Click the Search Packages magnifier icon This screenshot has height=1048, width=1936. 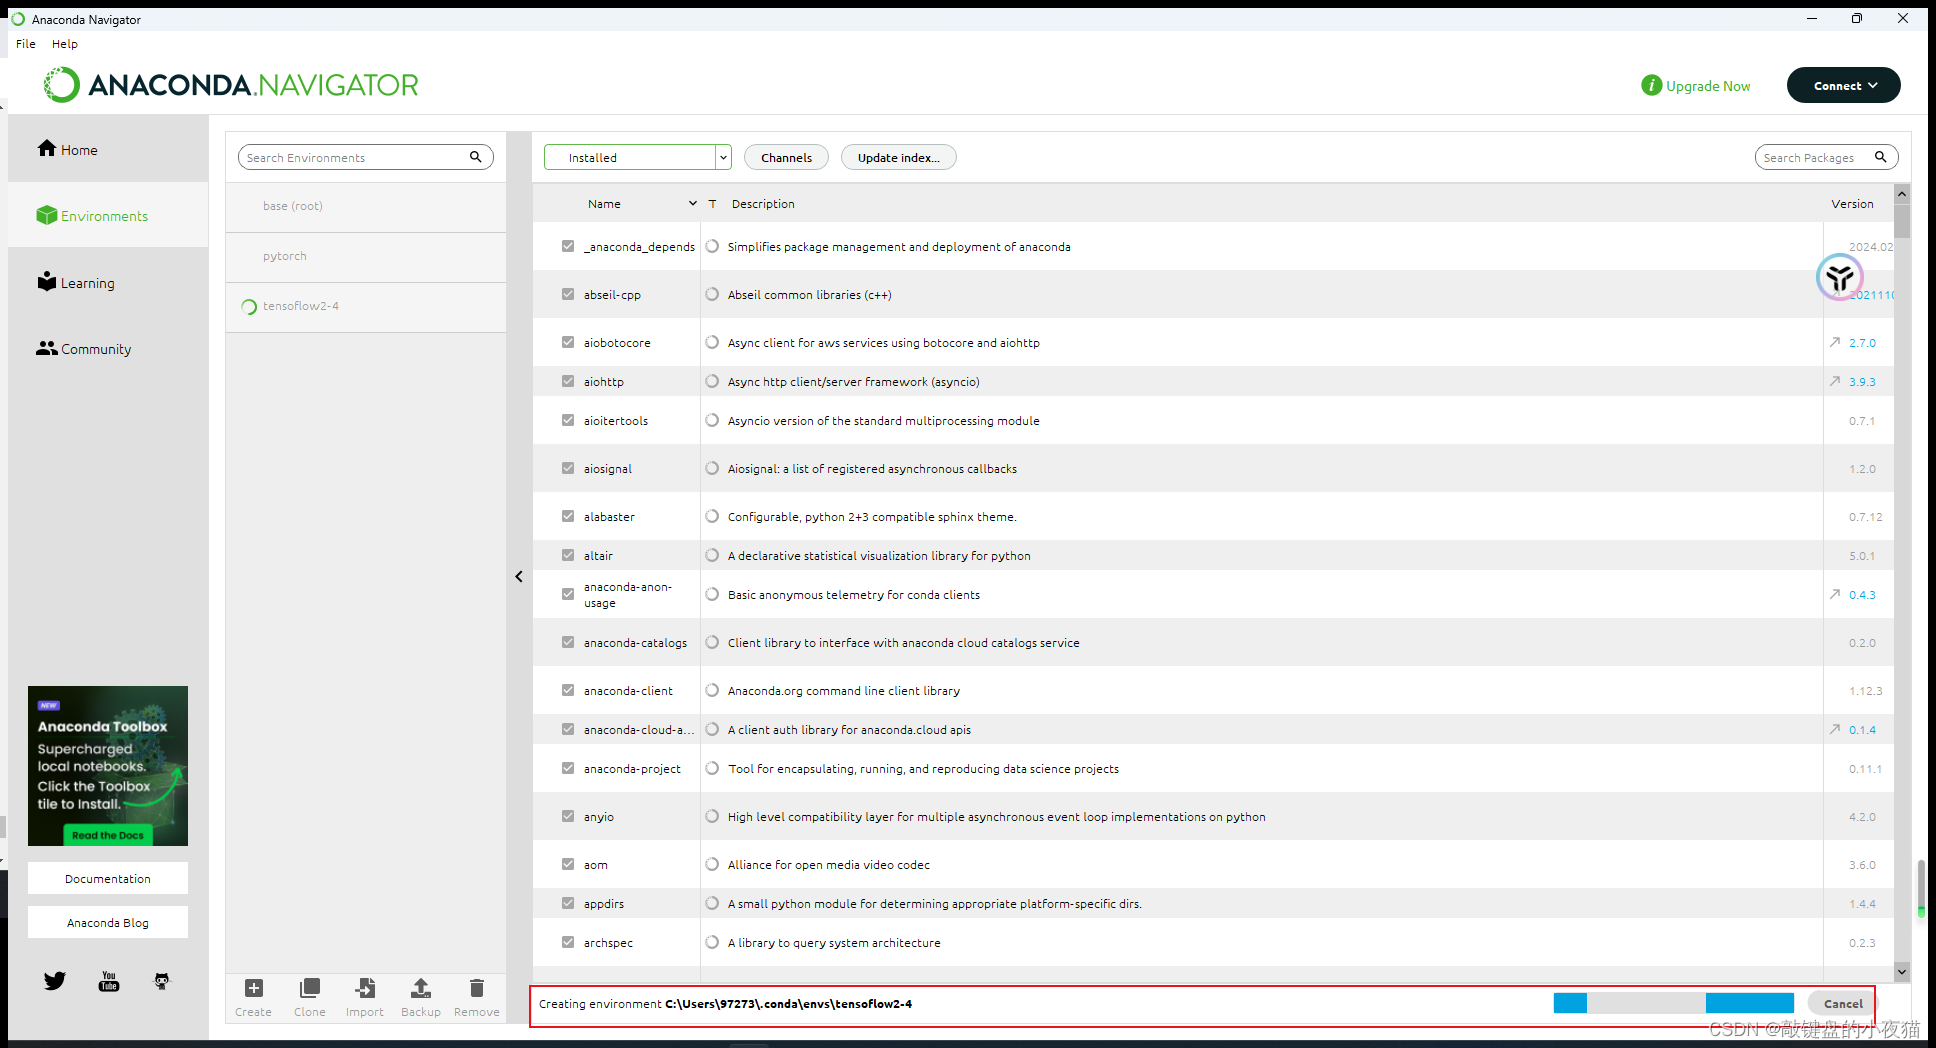point(1881,157)
